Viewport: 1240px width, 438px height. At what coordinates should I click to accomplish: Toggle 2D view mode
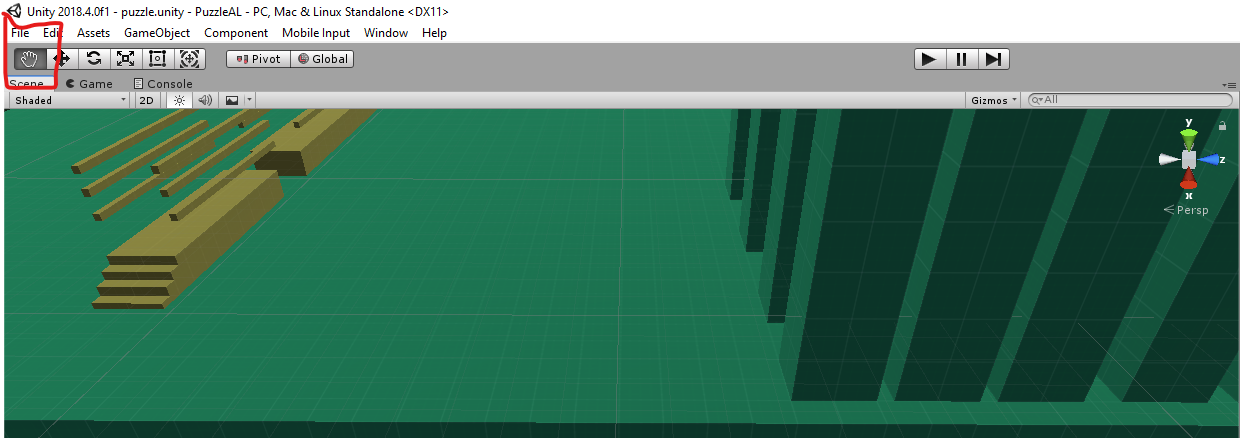[x=147, y=100]
